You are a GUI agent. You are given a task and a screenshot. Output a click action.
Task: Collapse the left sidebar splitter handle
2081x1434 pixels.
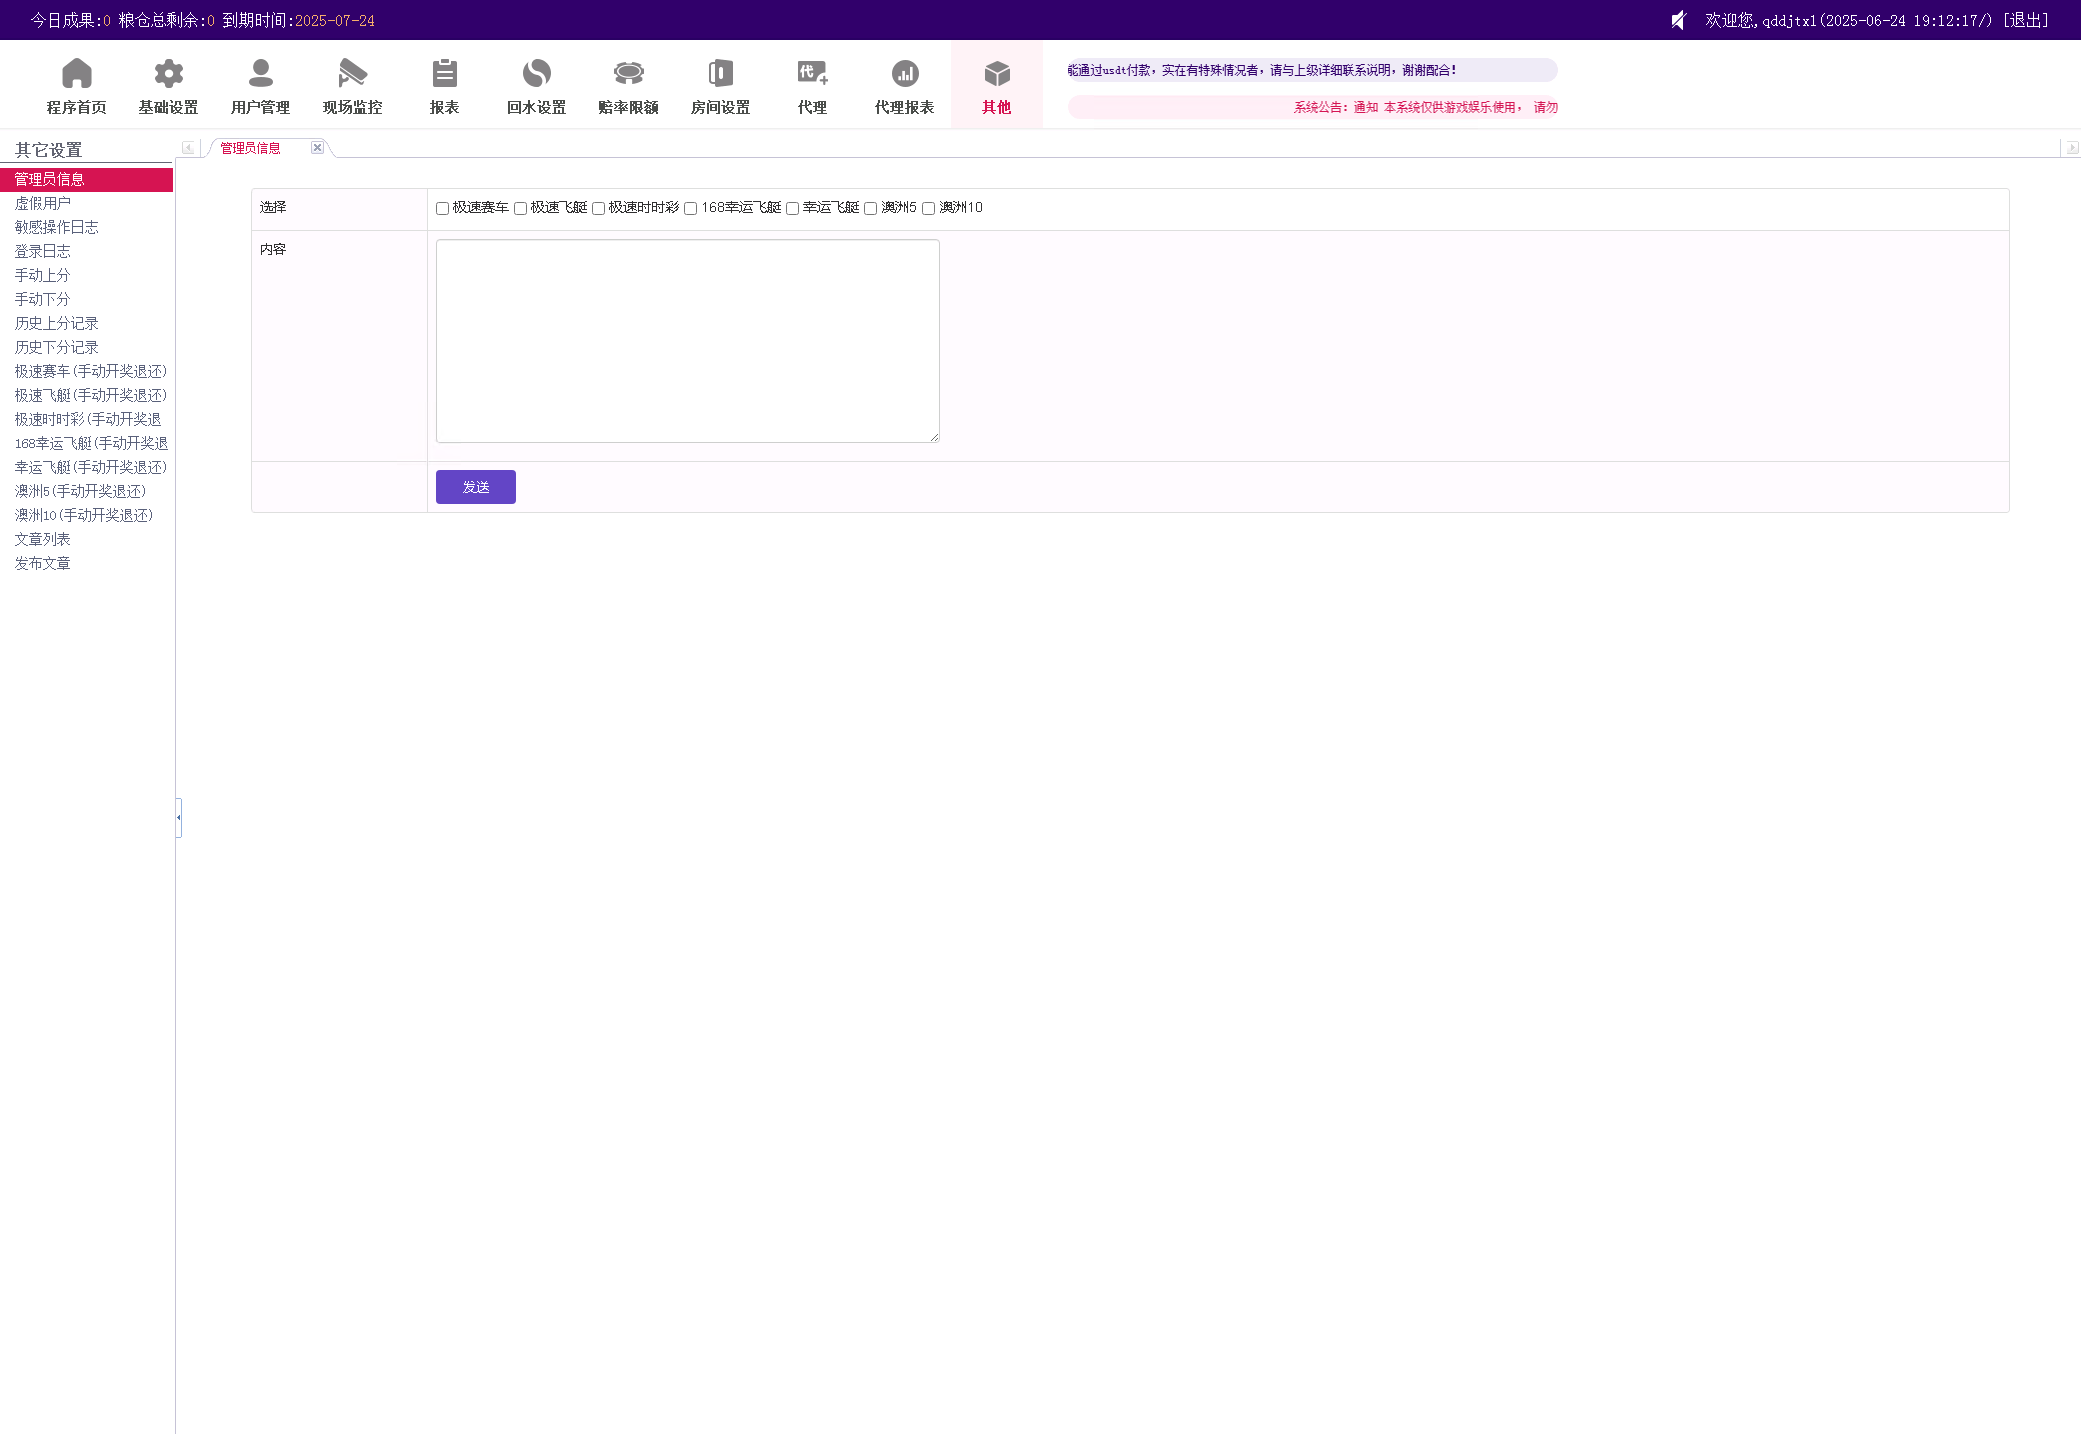[x=178, y=817]
